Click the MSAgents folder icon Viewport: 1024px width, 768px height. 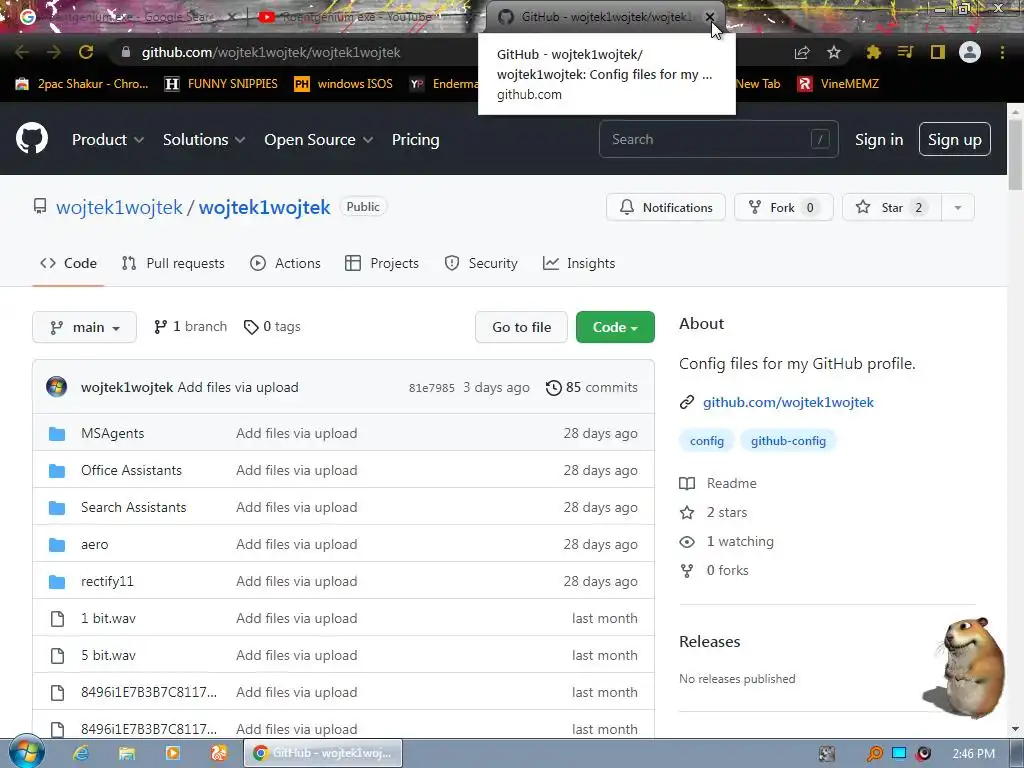click(57, 434)
